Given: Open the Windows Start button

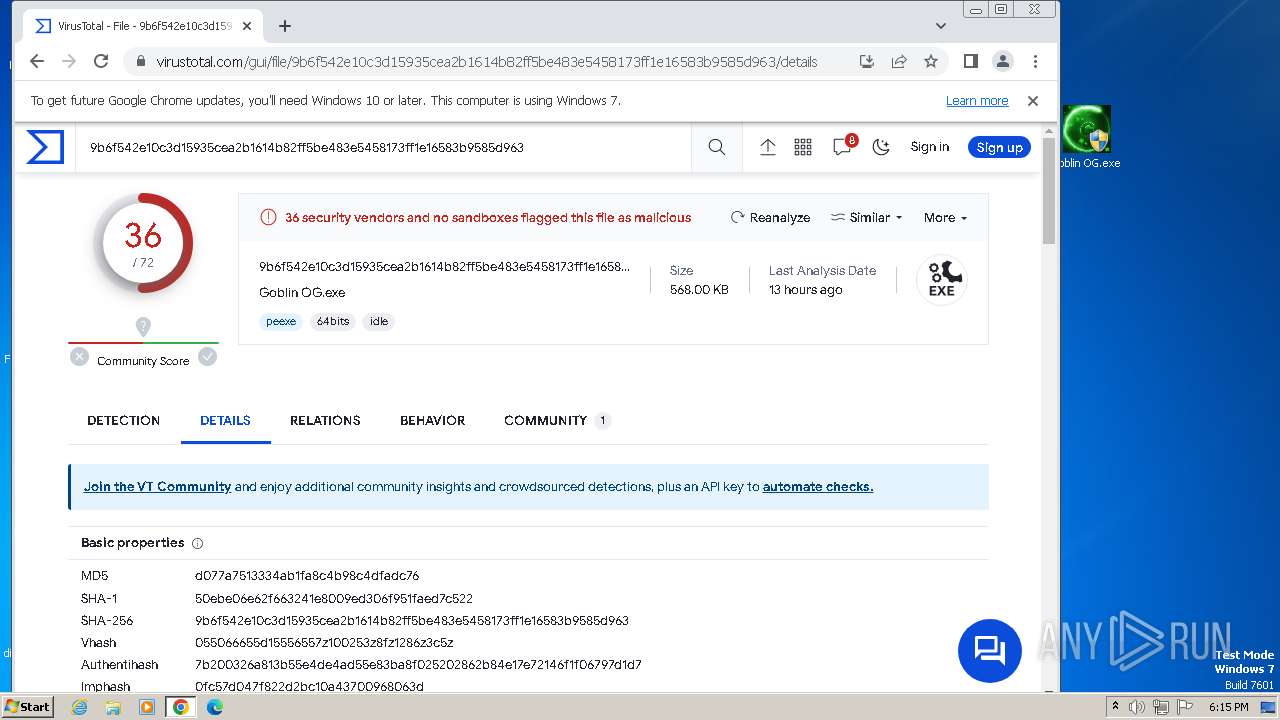Looking at the screenshot, I should (28, 706).
